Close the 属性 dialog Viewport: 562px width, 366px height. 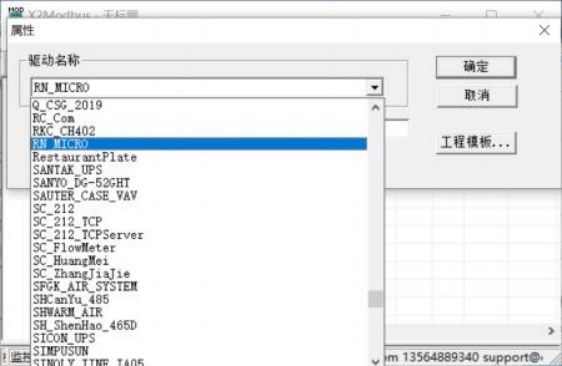pos(544,30)
